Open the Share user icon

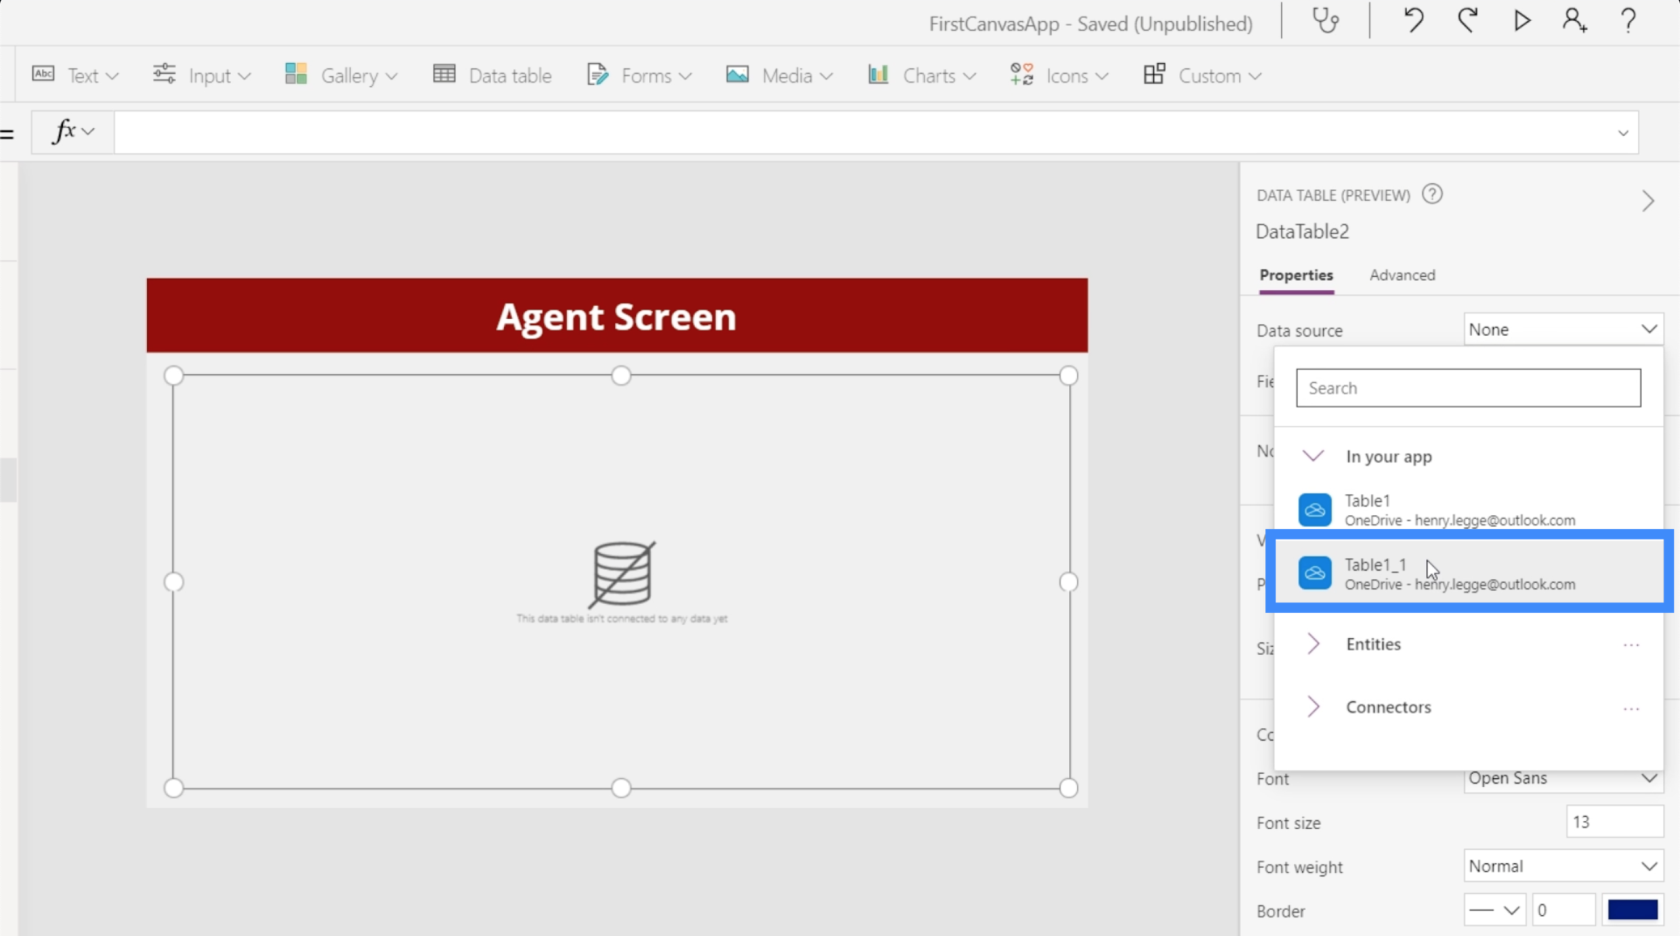tap(1575, 20)
